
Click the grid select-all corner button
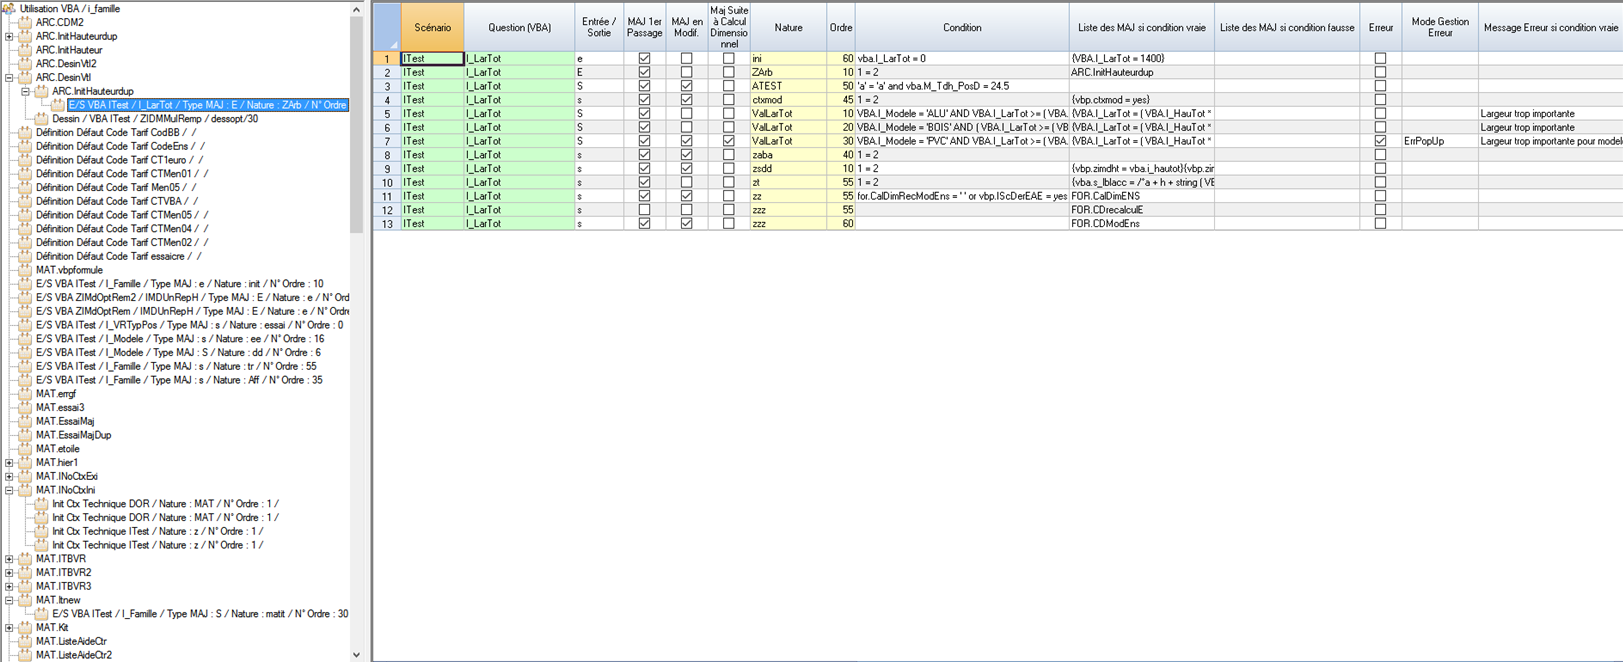(x=387, y=28)
